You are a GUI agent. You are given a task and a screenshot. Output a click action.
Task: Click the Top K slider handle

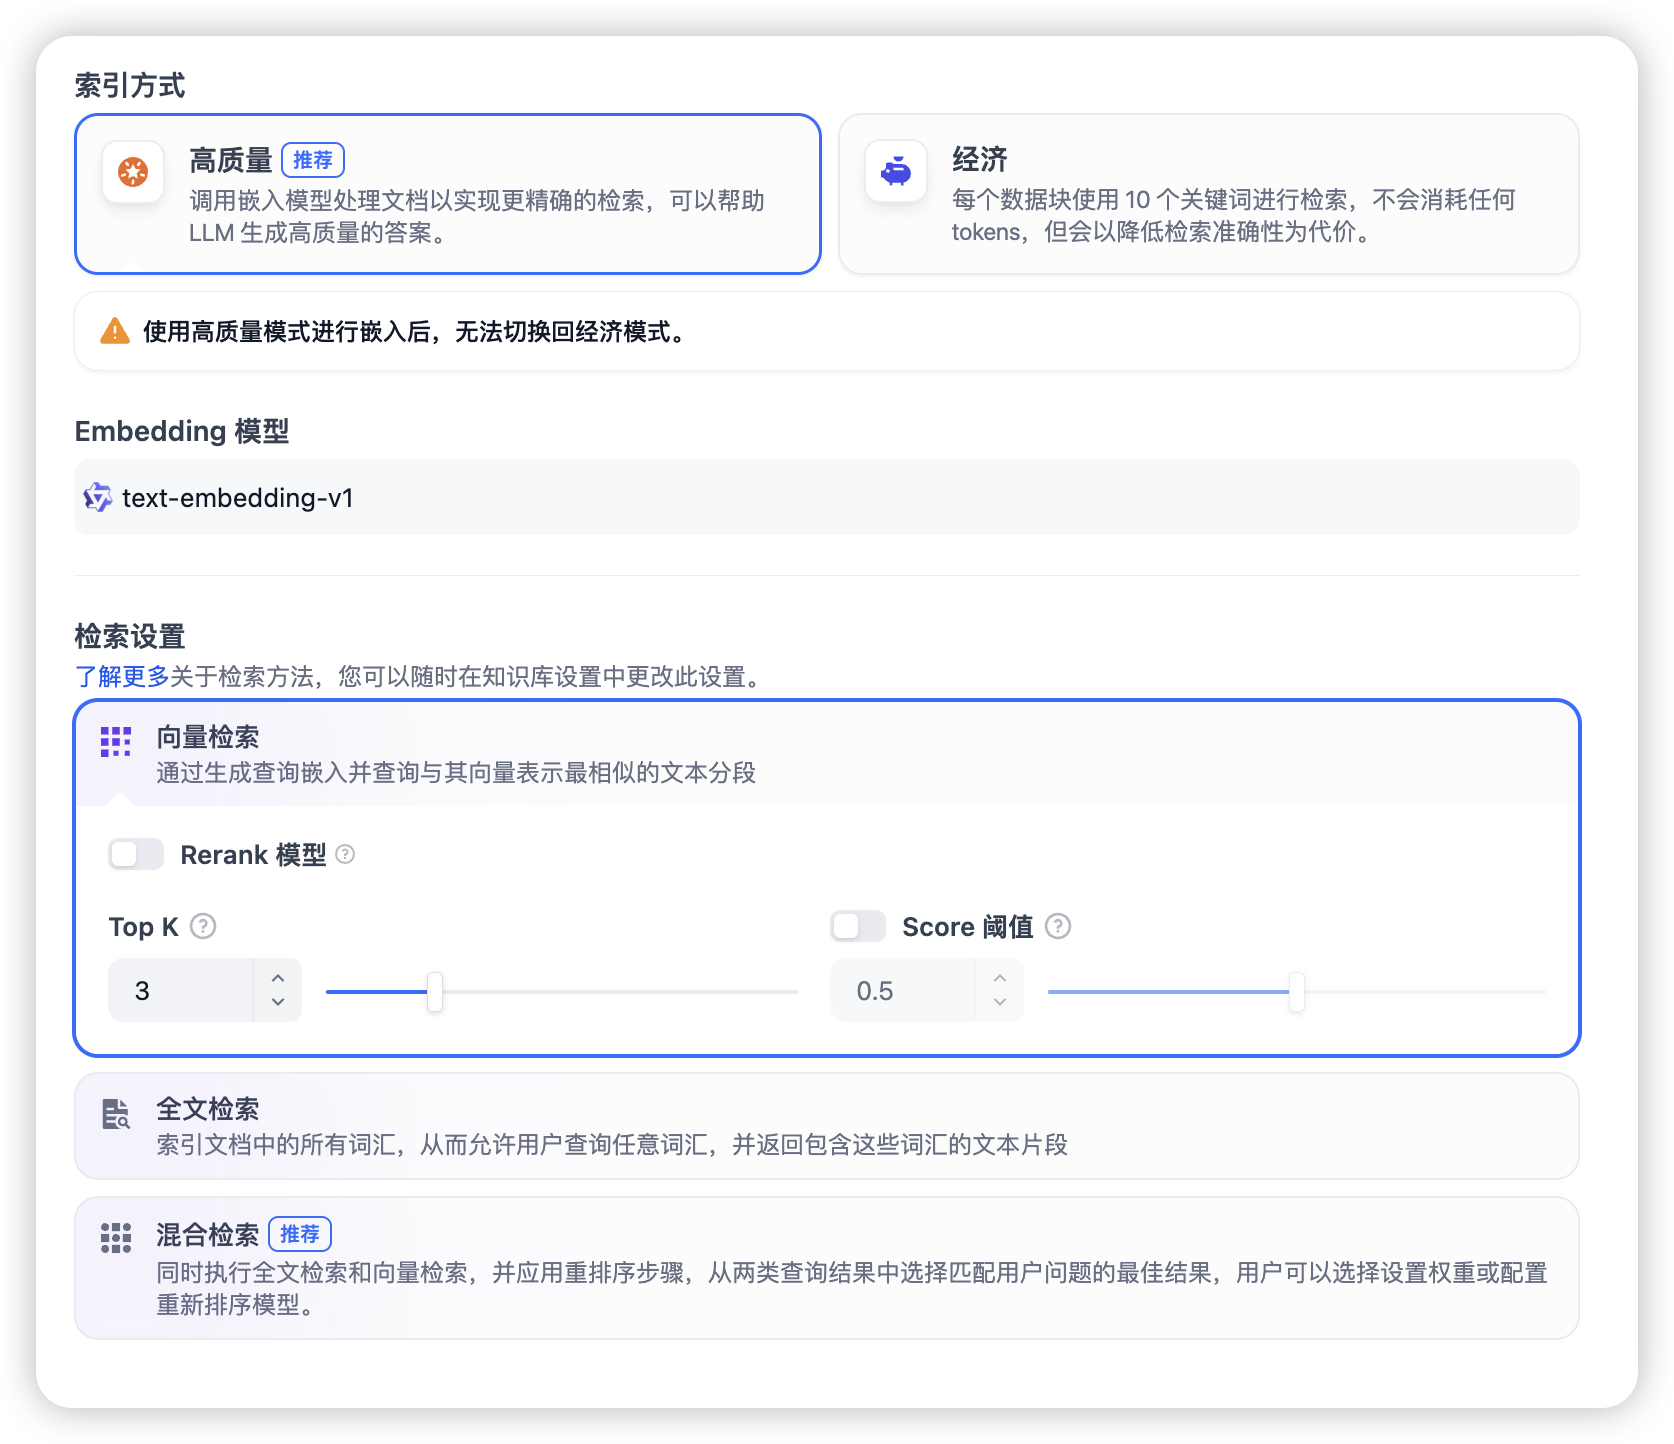[435, 992]
